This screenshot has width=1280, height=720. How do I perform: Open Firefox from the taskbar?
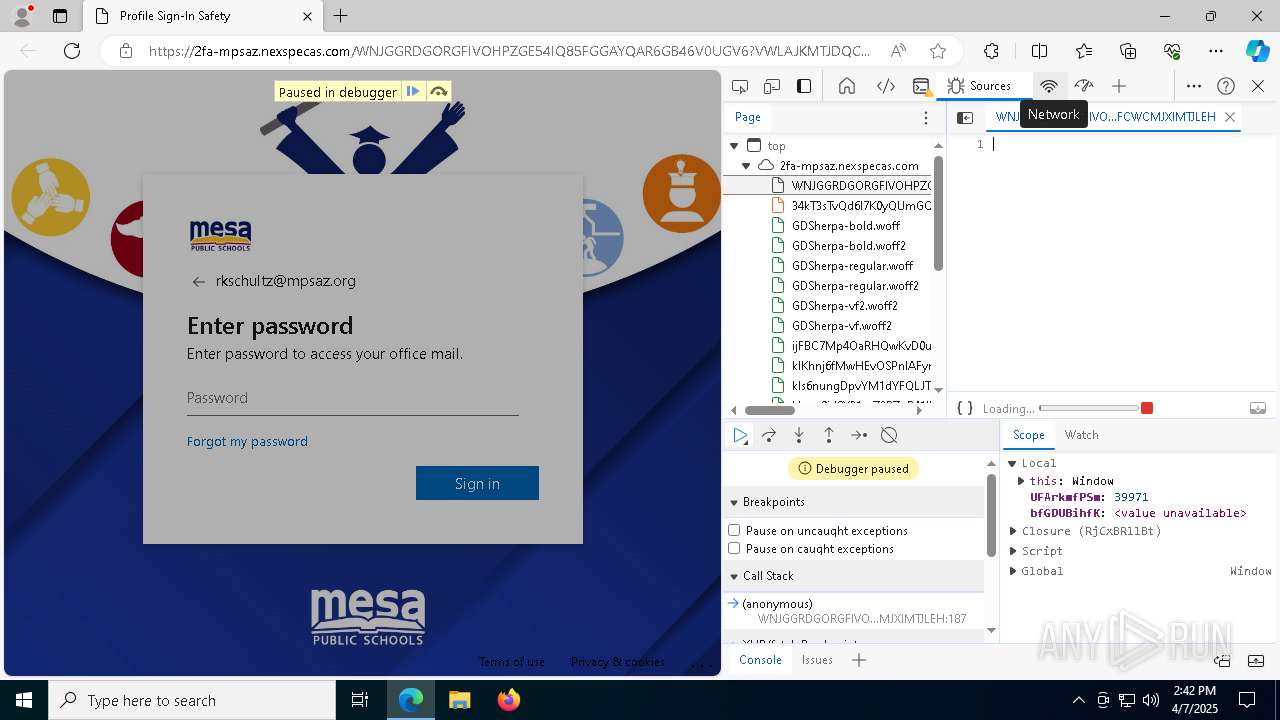coord(508,700)
